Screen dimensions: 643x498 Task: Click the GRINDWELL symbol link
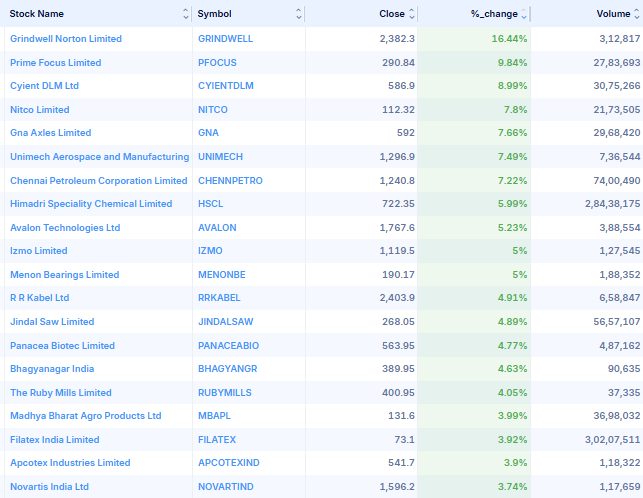tap(226, 39)
